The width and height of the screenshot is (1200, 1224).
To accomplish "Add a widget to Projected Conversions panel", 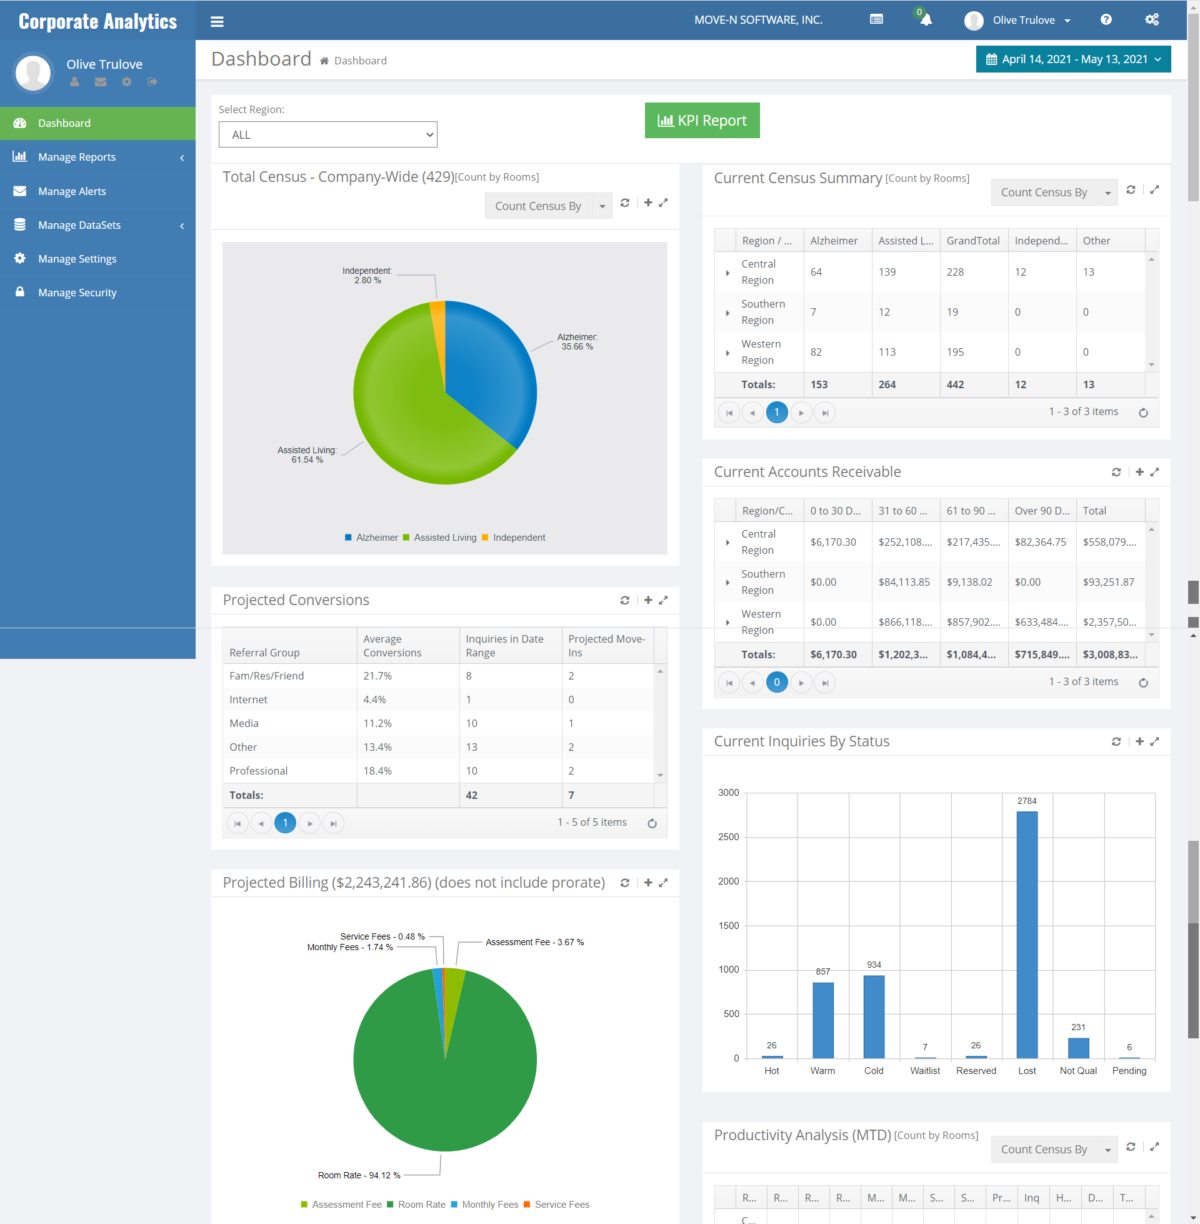I will [x=647, y=600].
